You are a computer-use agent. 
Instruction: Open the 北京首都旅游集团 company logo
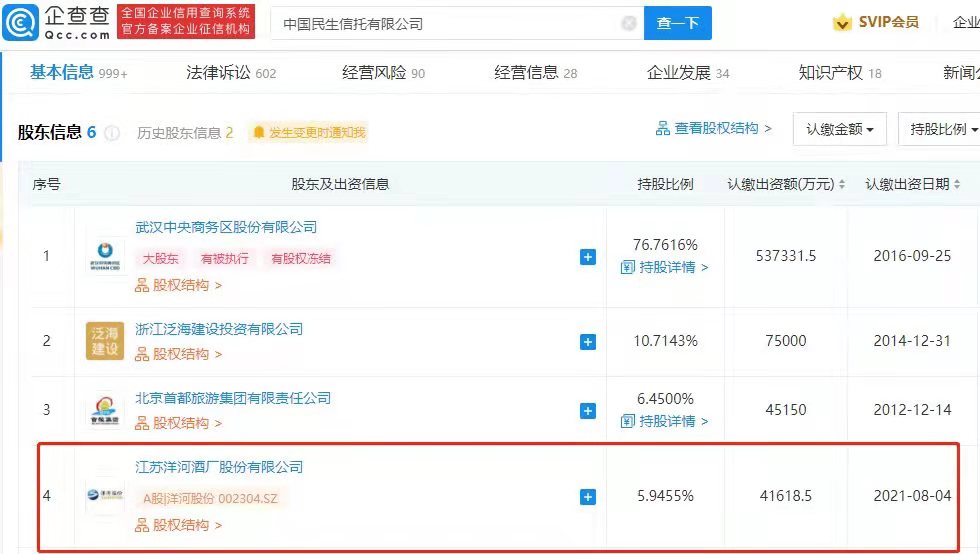[x=105, y=410]
